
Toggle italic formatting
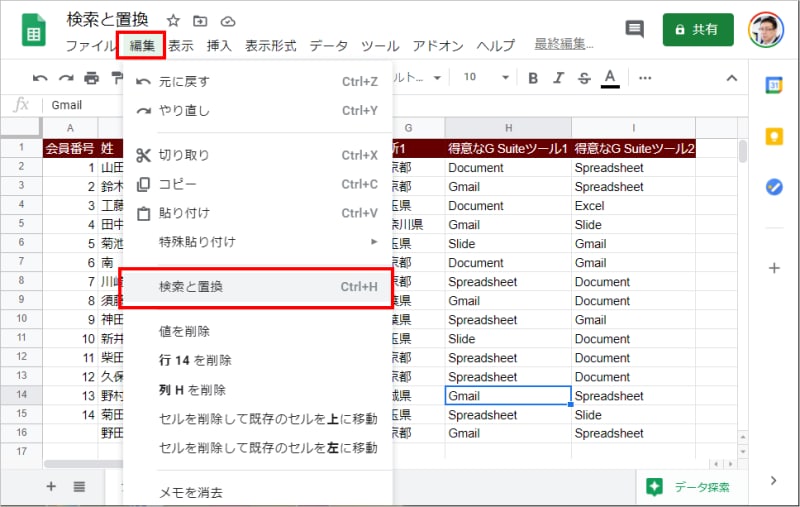point(559,78)
